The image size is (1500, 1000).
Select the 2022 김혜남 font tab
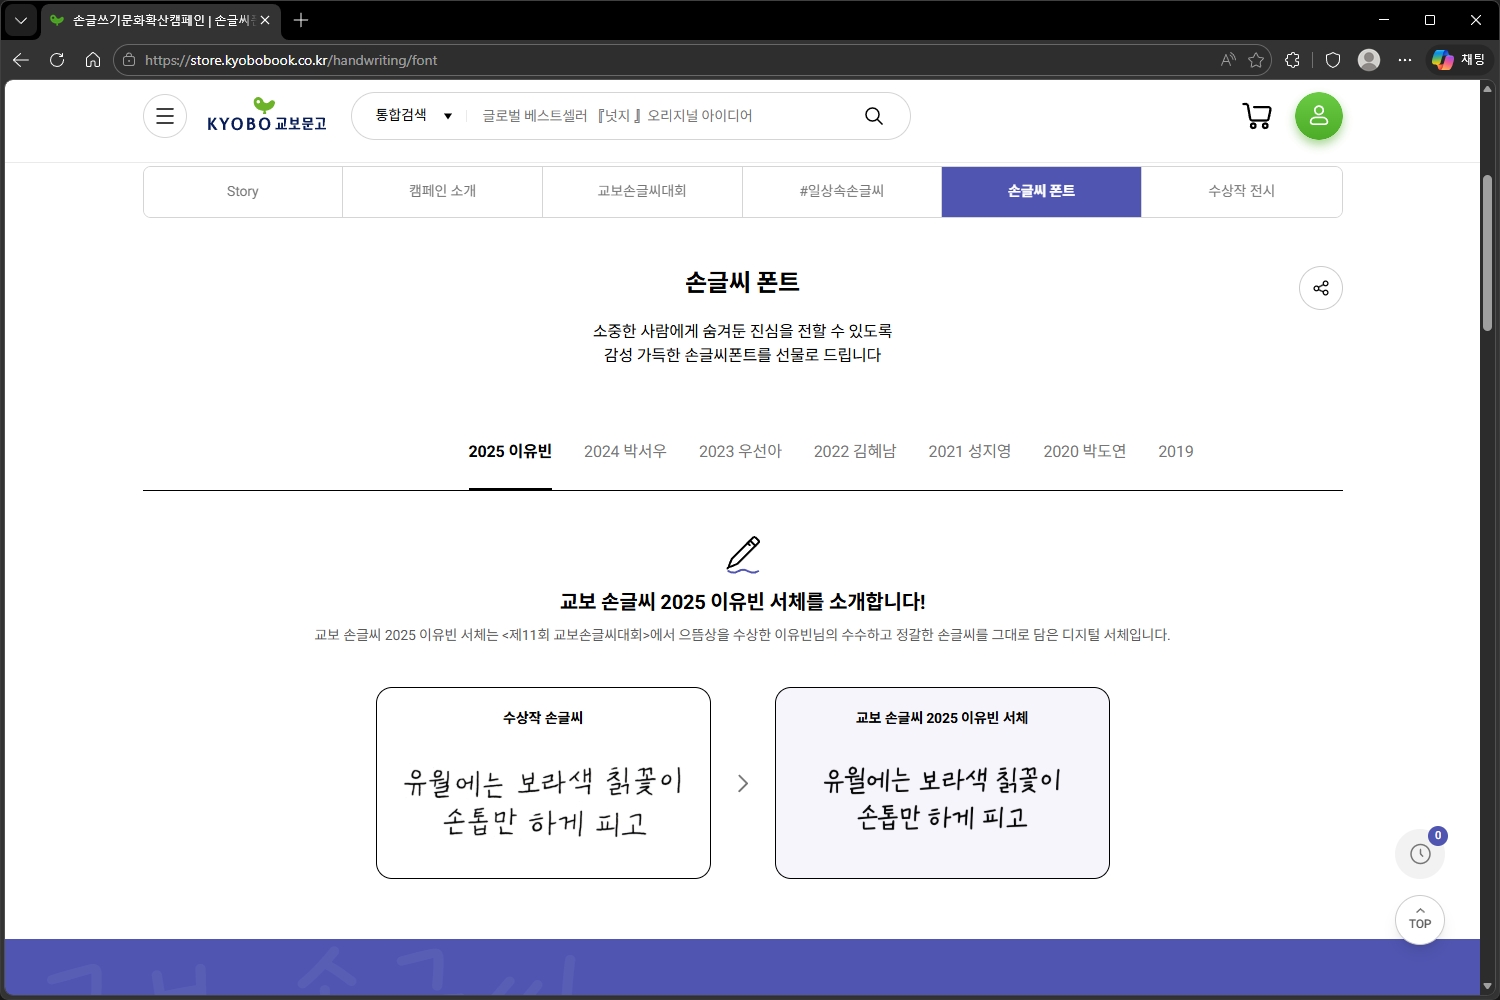coord(855,451)
